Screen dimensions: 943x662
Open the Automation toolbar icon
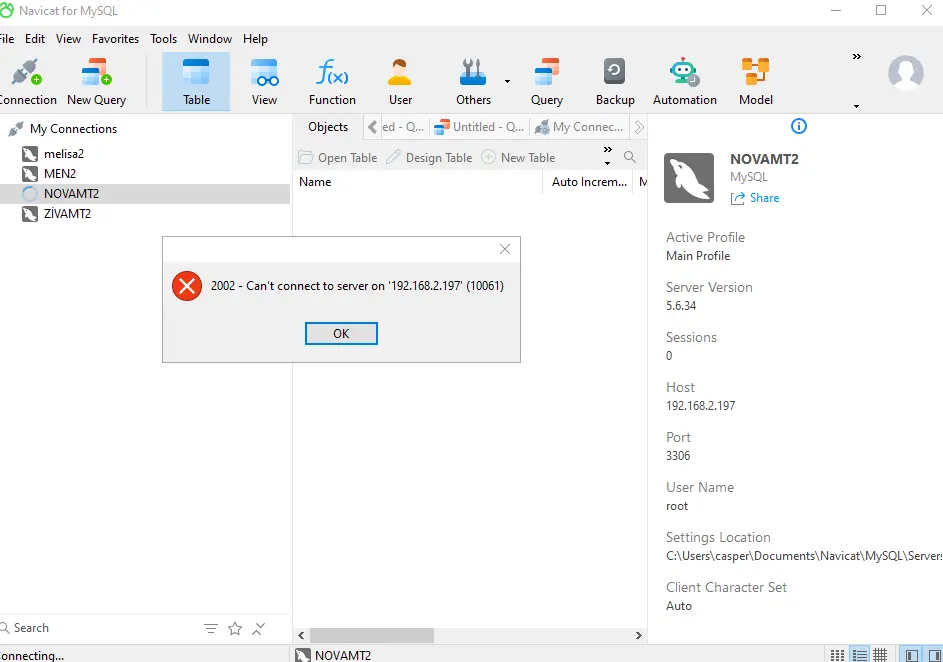(x=684, y=82)
